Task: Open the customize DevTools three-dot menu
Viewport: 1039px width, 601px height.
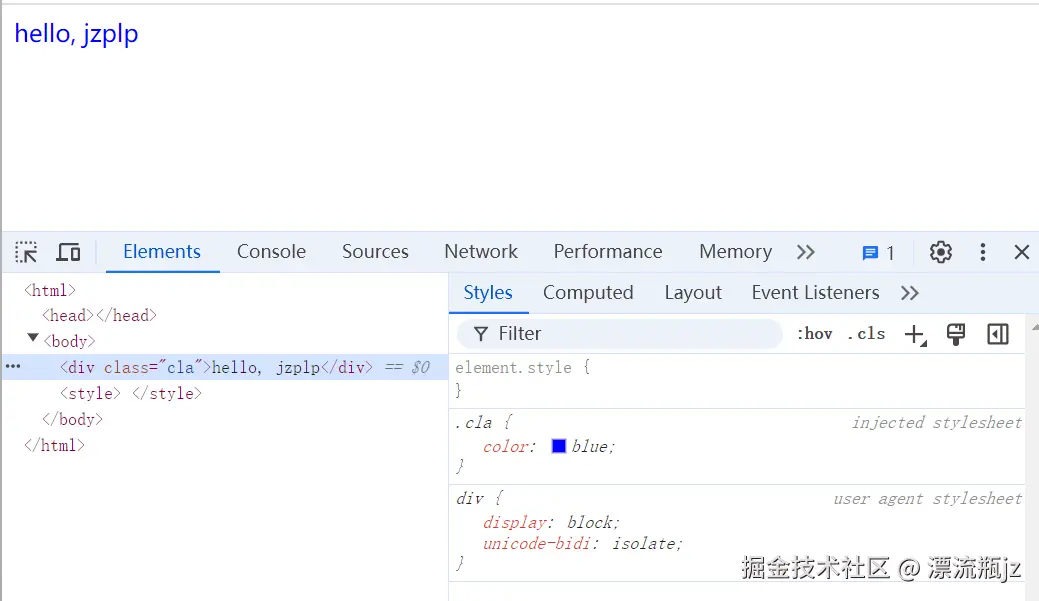Action: click(982, 252)
